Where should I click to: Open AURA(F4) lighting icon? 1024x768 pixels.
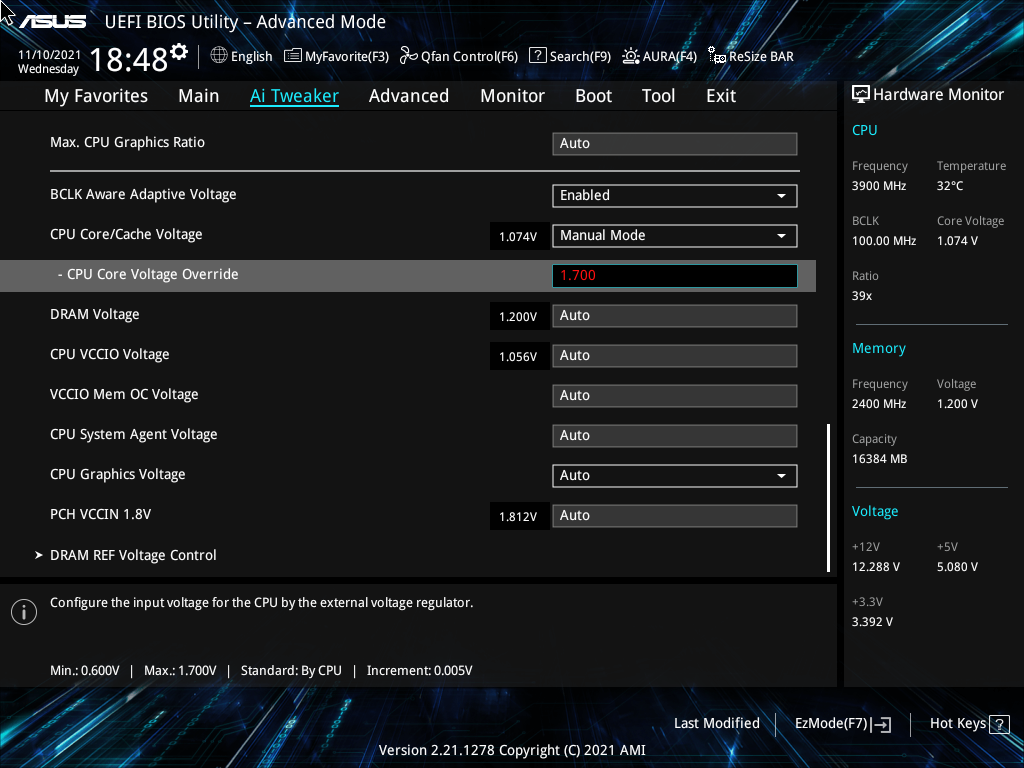pyautogui.click(x=630, y=56)
